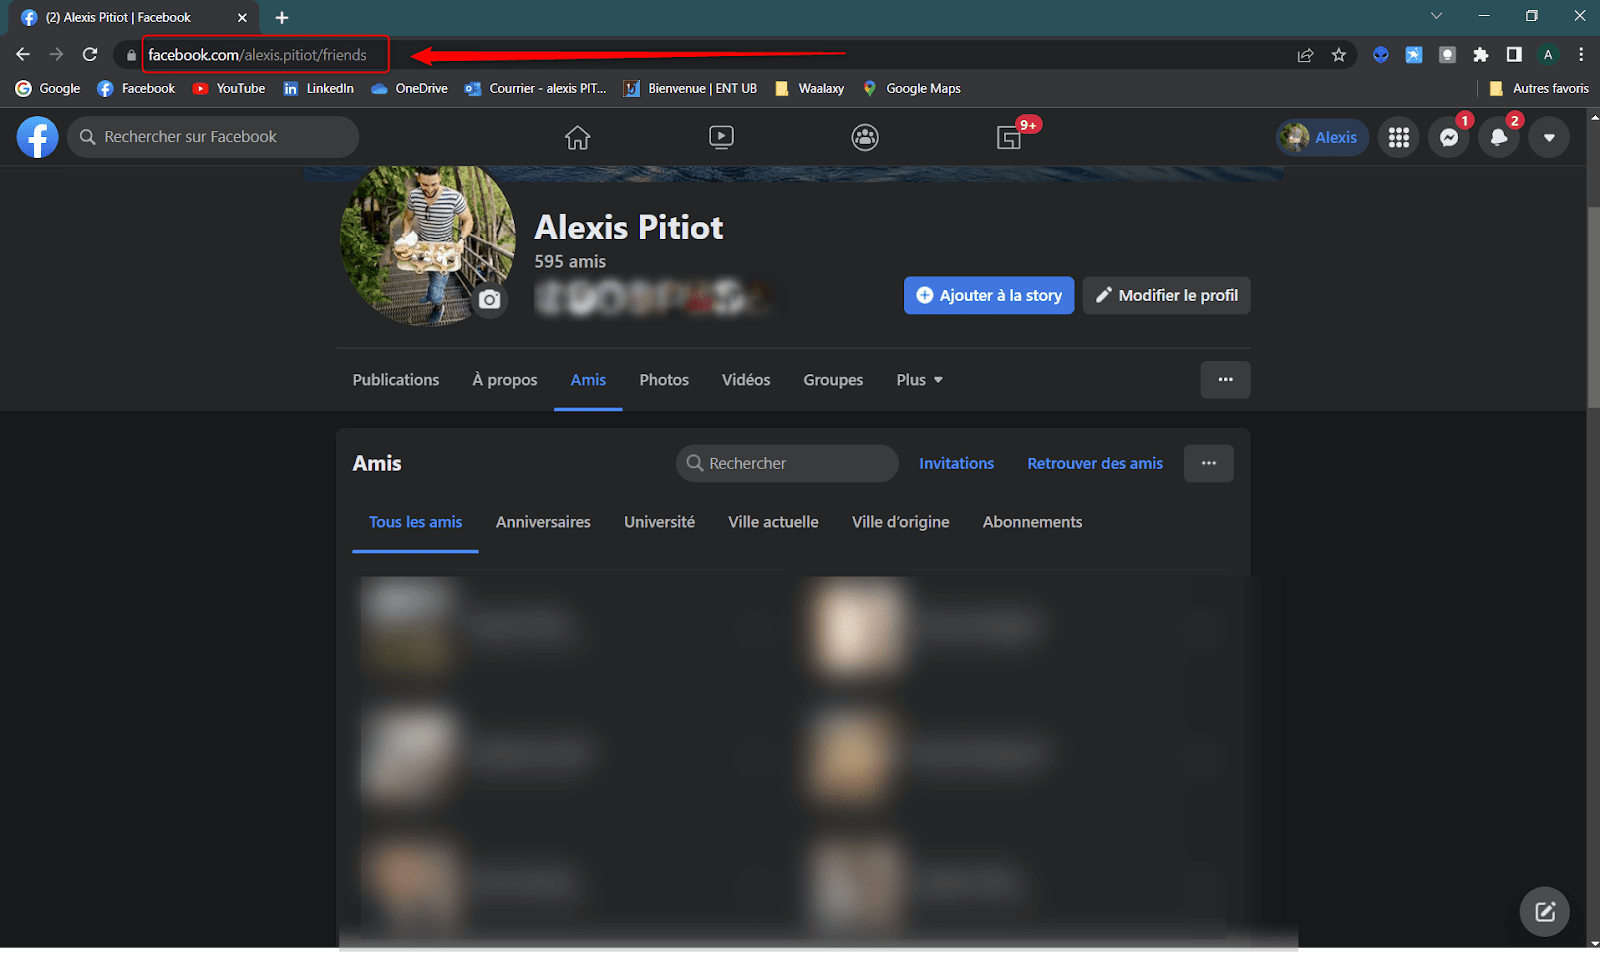Click the new message compose icon

[x=1545, y=911]
